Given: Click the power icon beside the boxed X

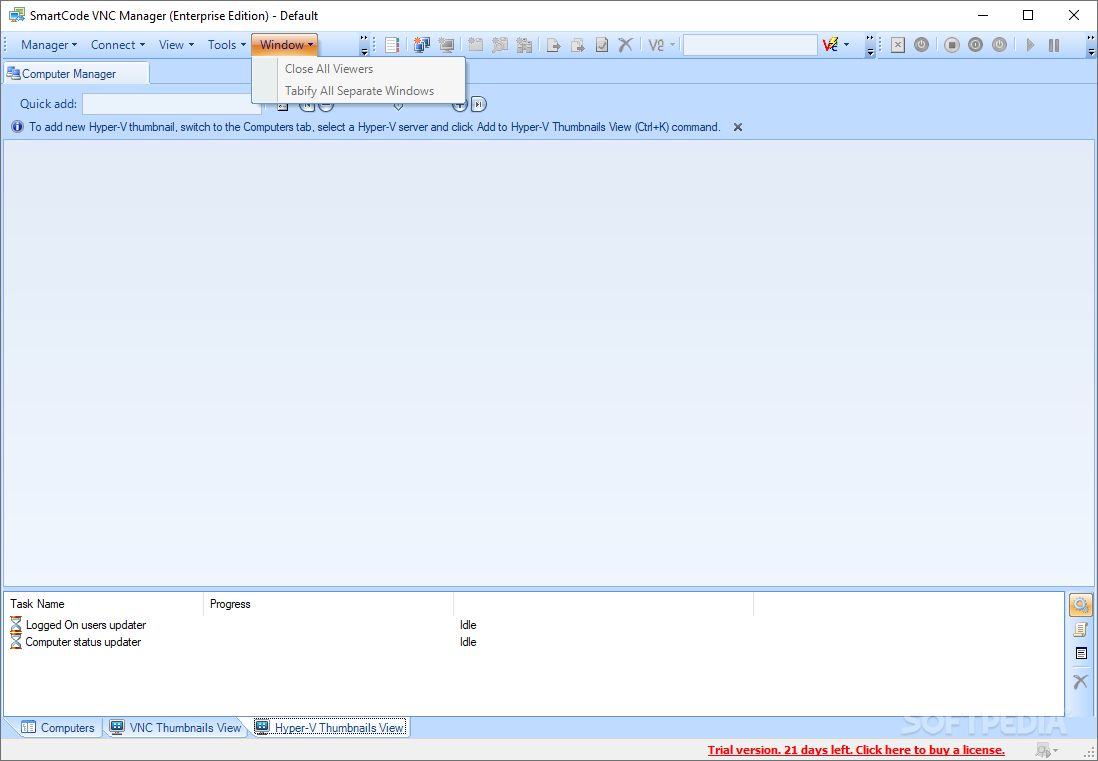Looking at the screenshot, I should pos(922,45).
